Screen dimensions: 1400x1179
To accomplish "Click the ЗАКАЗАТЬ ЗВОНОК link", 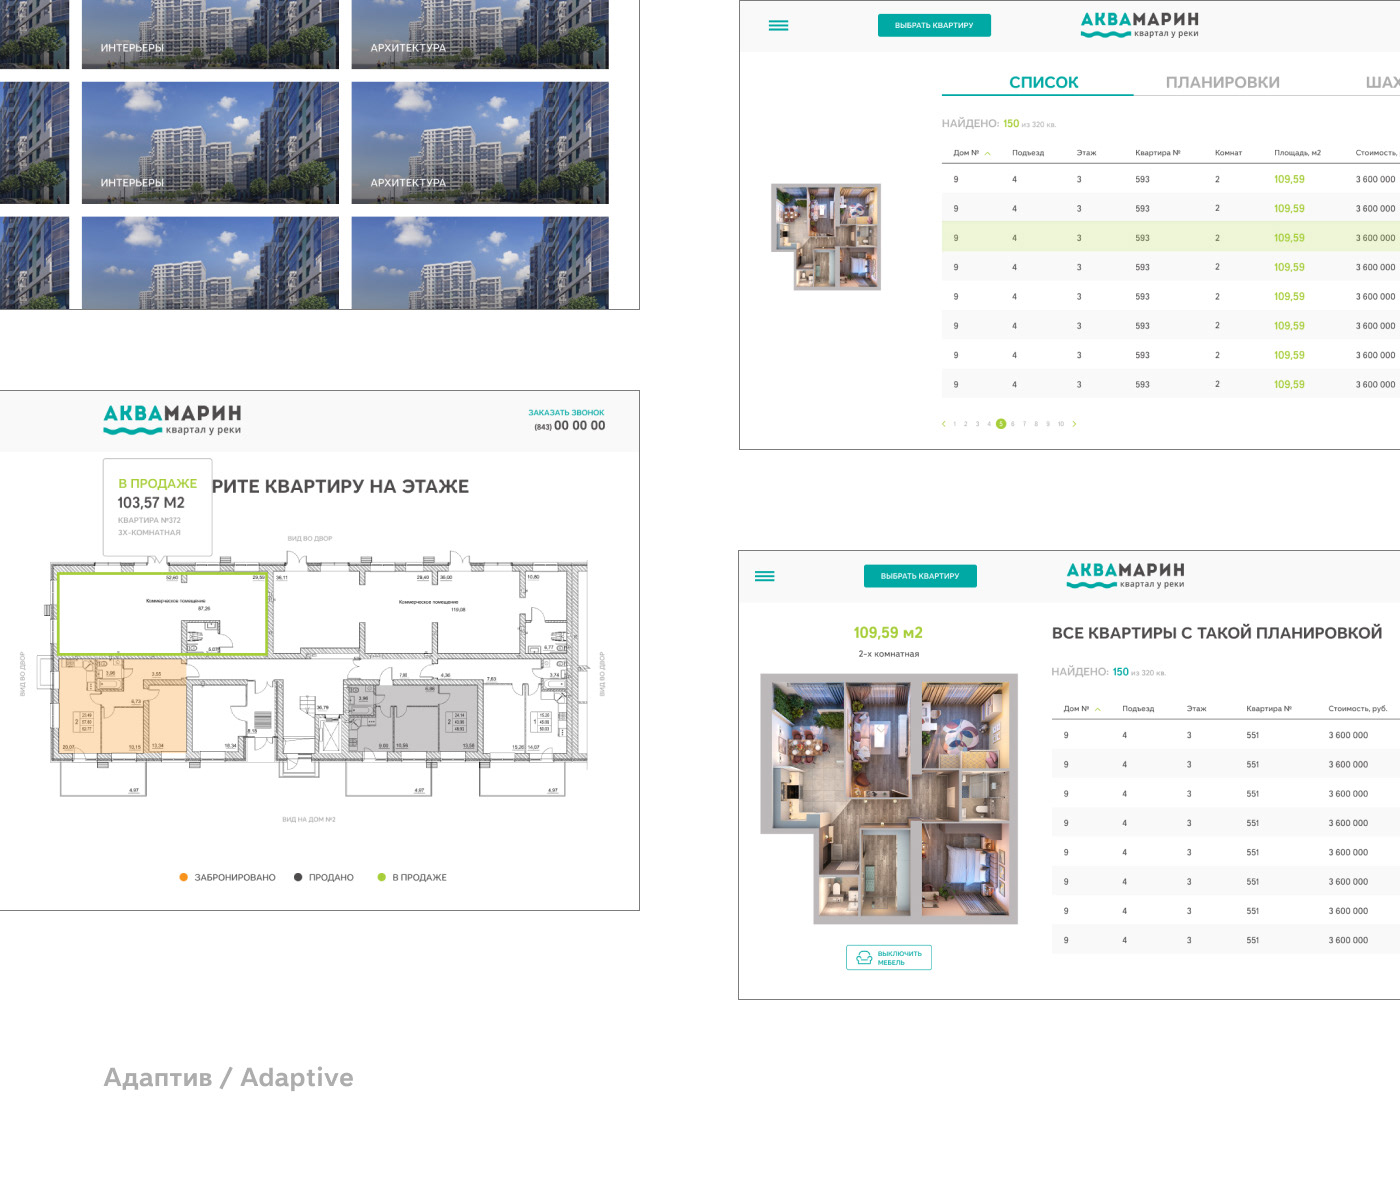I will [566, 412].
